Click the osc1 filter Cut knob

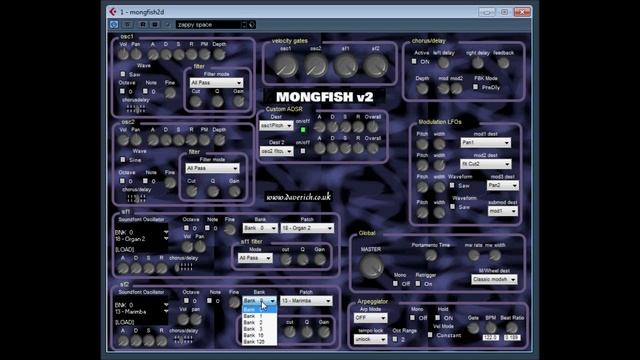196,101
